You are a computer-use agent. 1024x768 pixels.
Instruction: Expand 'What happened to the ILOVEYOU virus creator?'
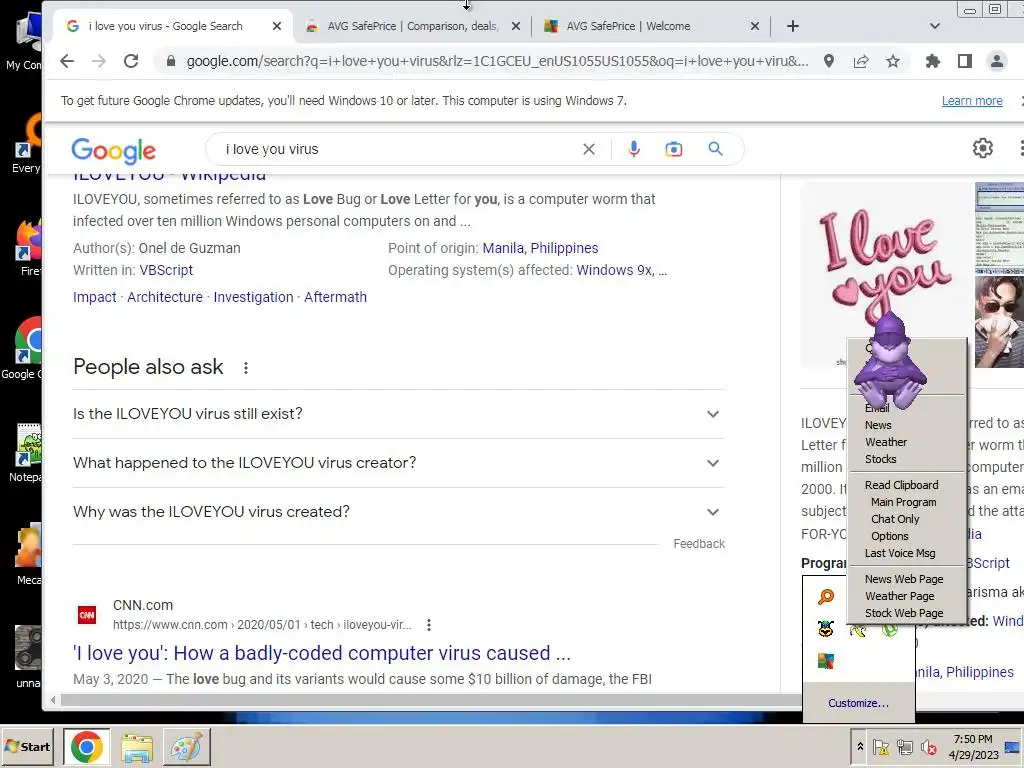(x=398, y=463)
